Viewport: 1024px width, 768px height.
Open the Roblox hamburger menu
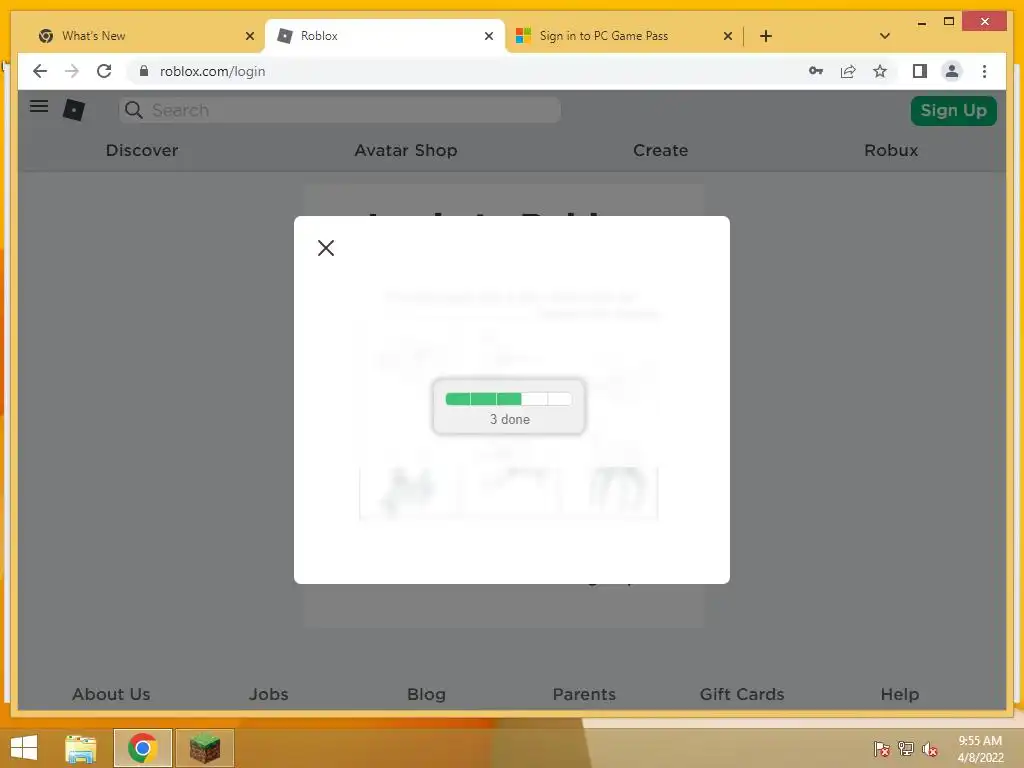pyautogui.click(x=39, y=106)
